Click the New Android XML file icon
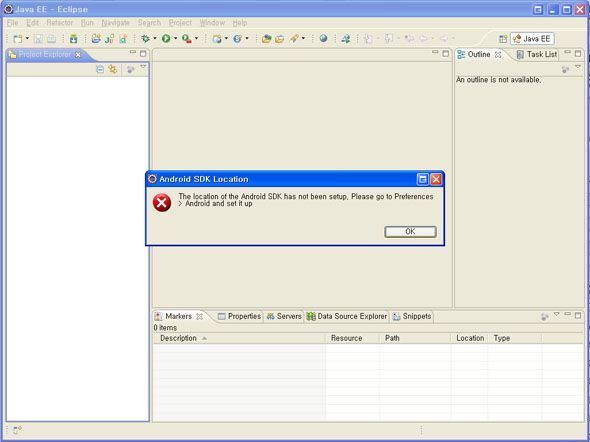The width and height of the screenshot is (590, 442). (x=123, y=39)
